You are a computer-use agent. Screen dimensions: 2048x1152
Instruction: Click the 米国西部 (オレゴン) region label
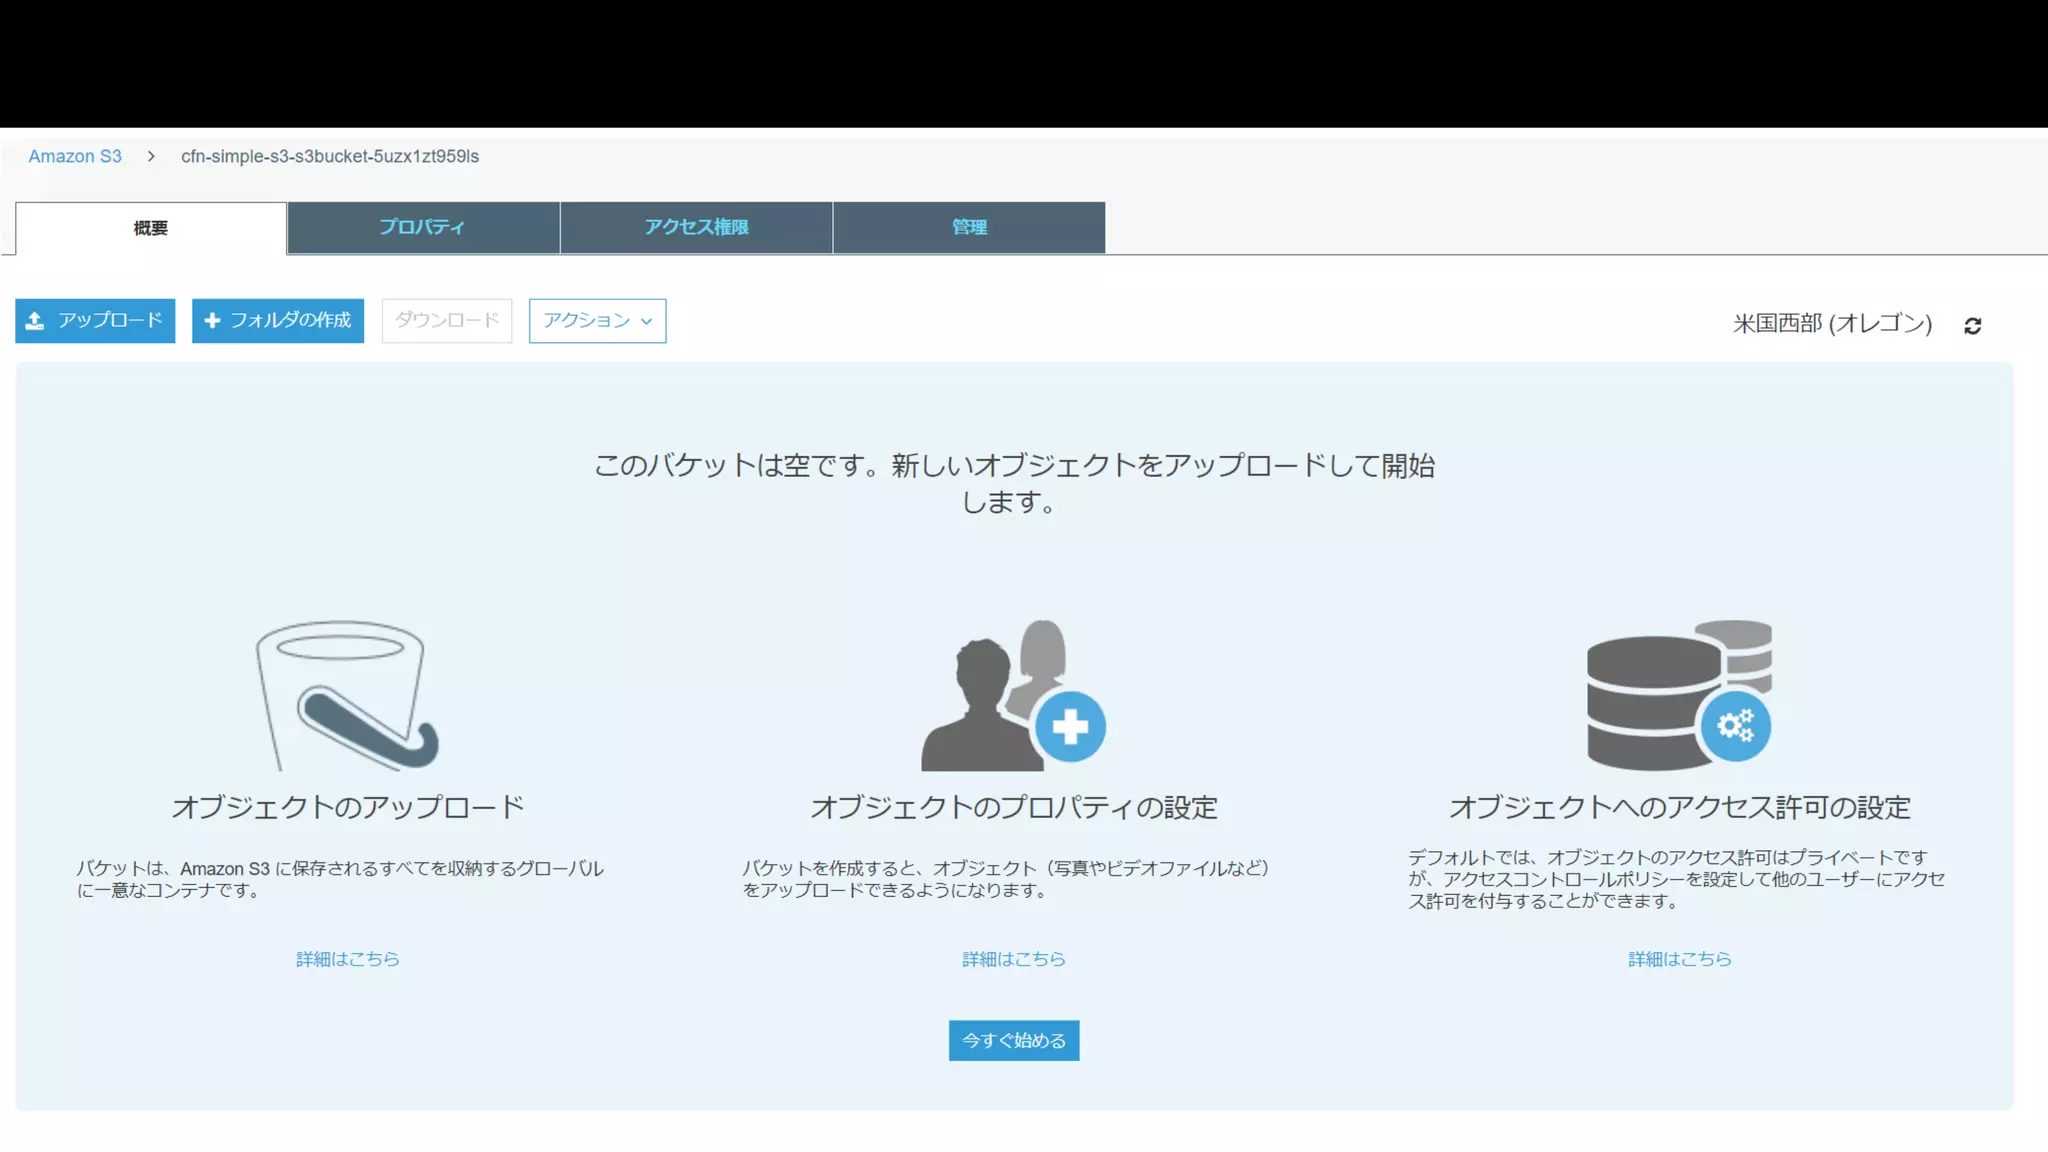coord(1831,324)
